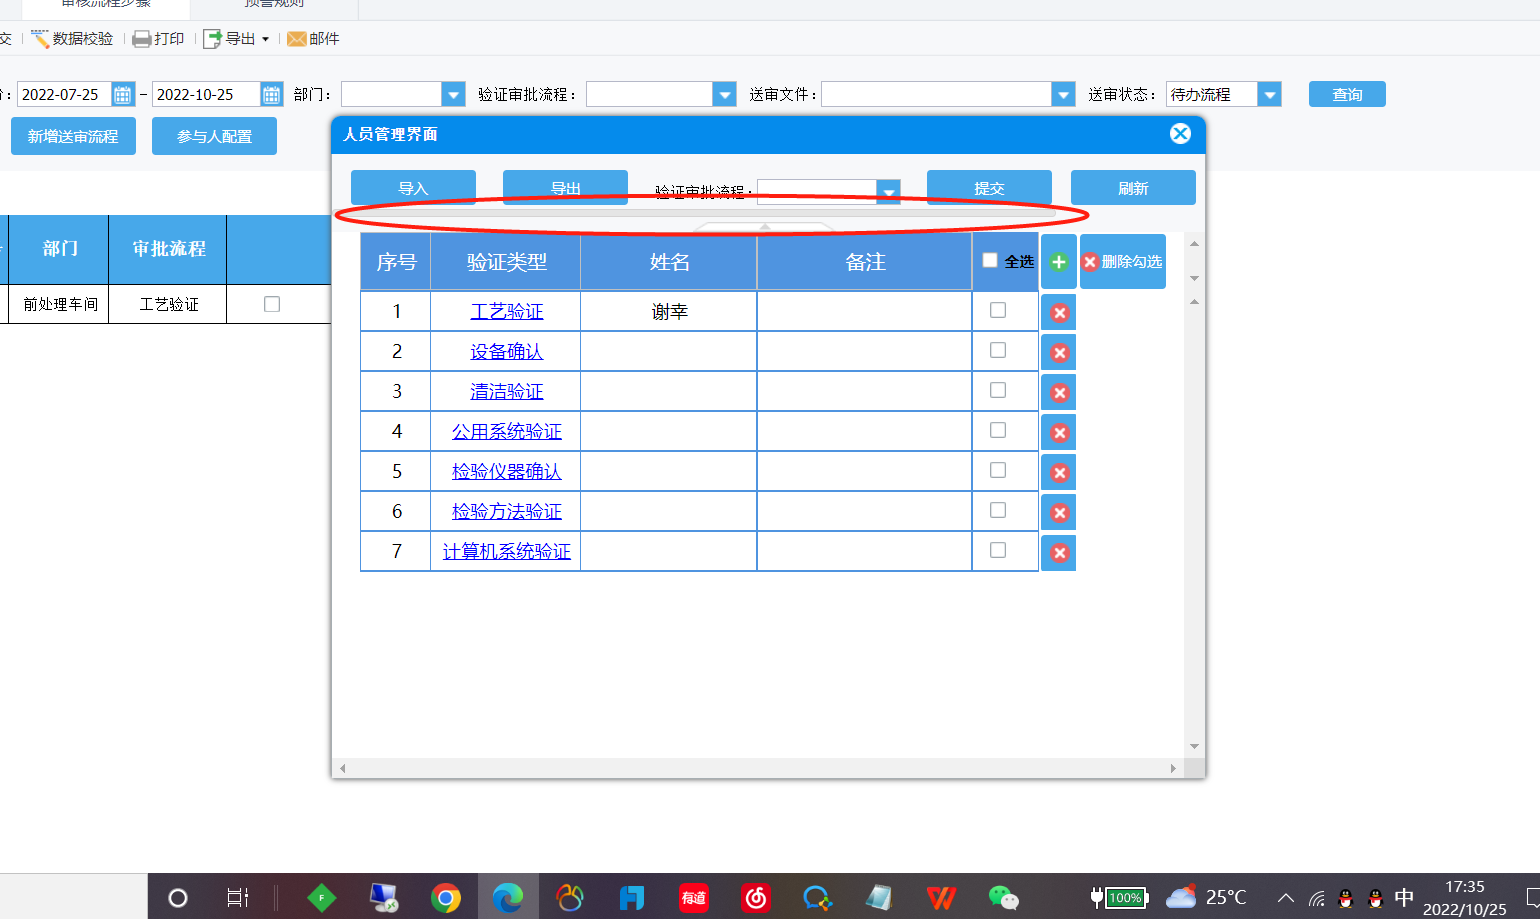
Task: Open Microsoft Edge from taskbar
Action: tap(508, 897)
